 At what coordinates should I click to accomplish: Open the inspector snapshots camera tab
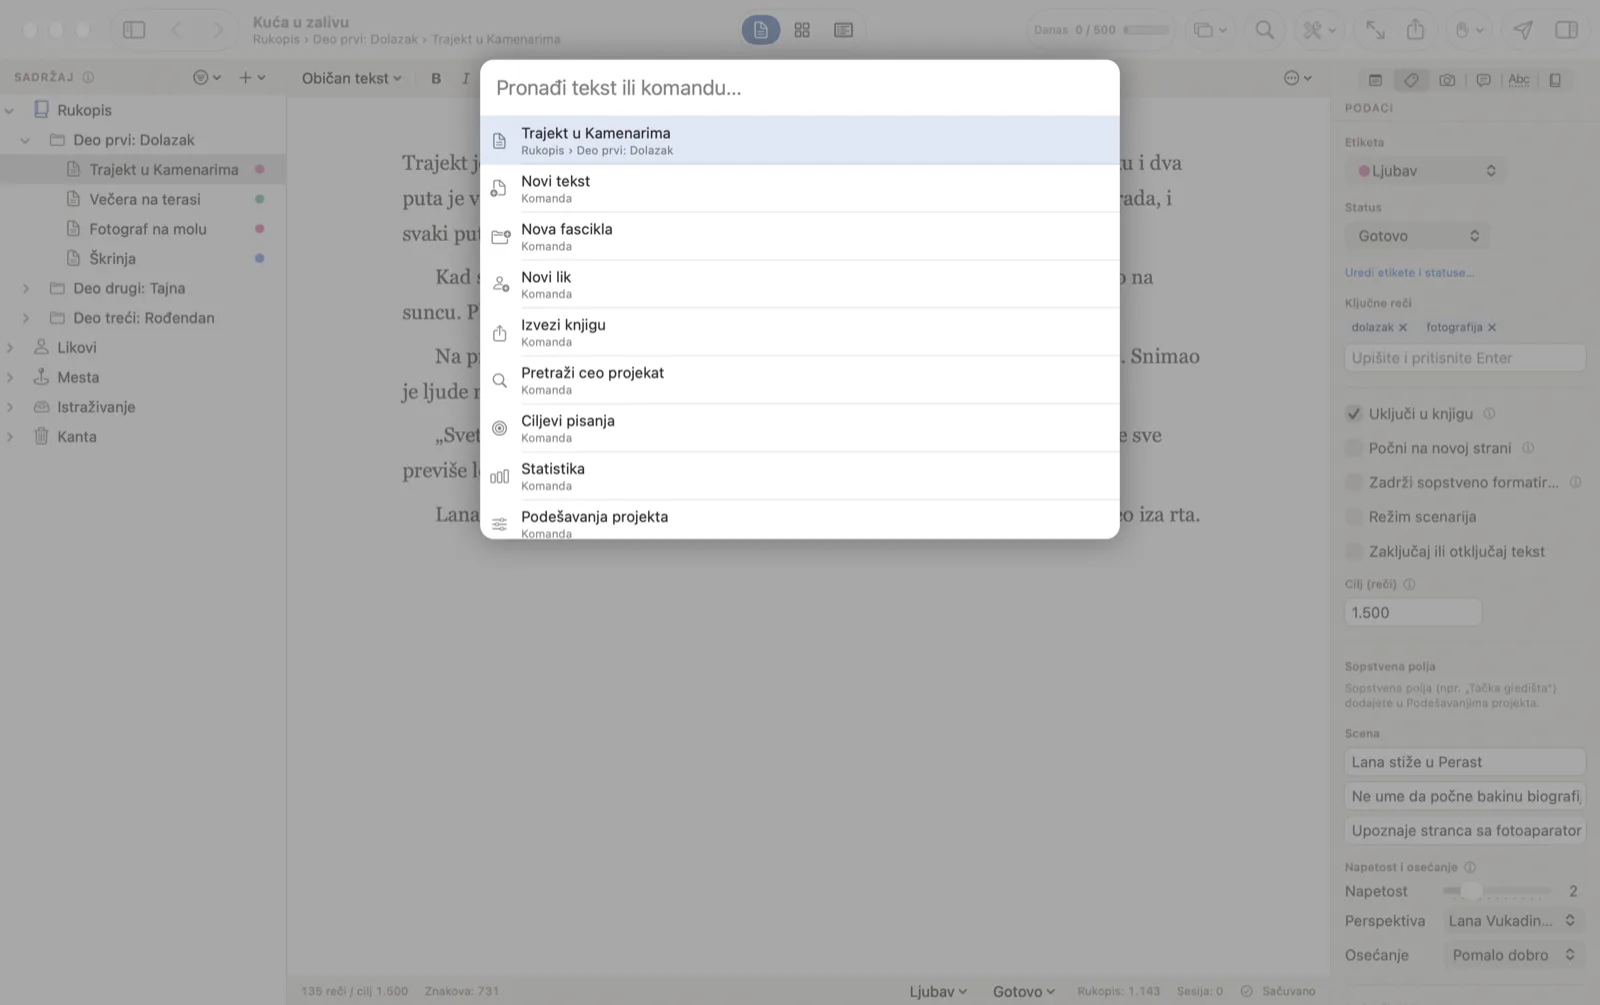1447,80
